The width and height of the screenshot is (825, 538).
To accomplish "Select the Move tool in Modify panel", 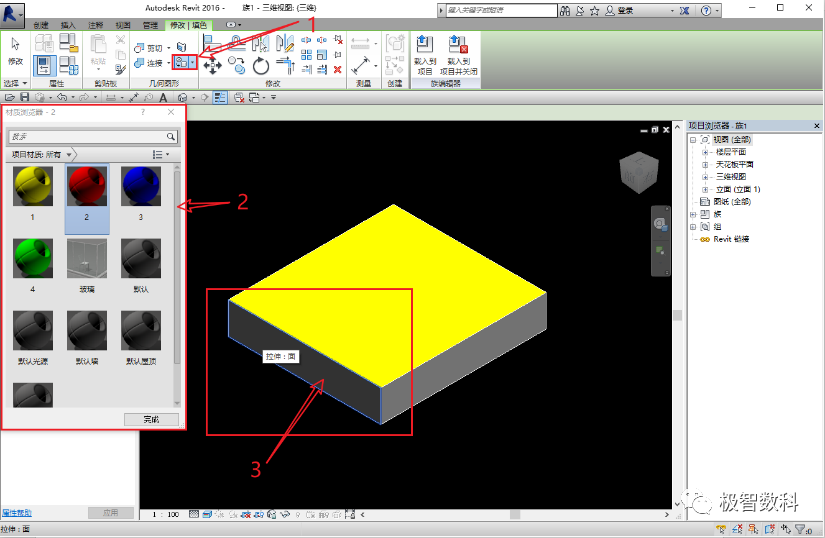I will point(213,66).
